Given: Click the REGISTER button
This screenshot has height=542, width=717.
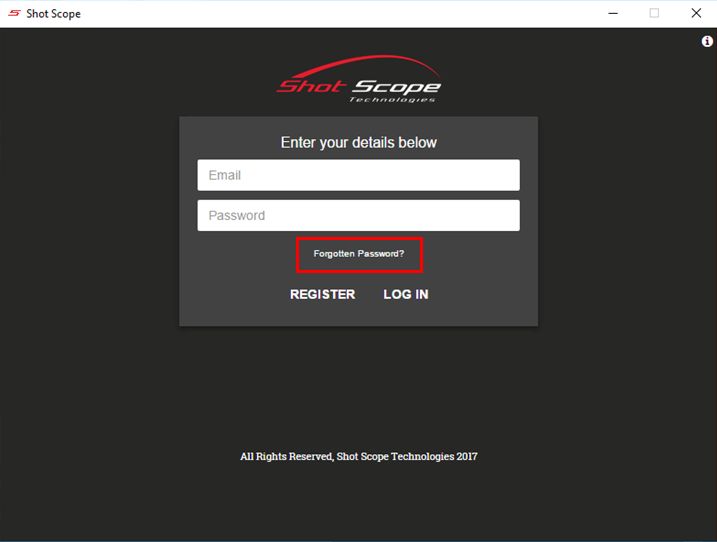Looking at the screenshot, I should tap(323, 295).
